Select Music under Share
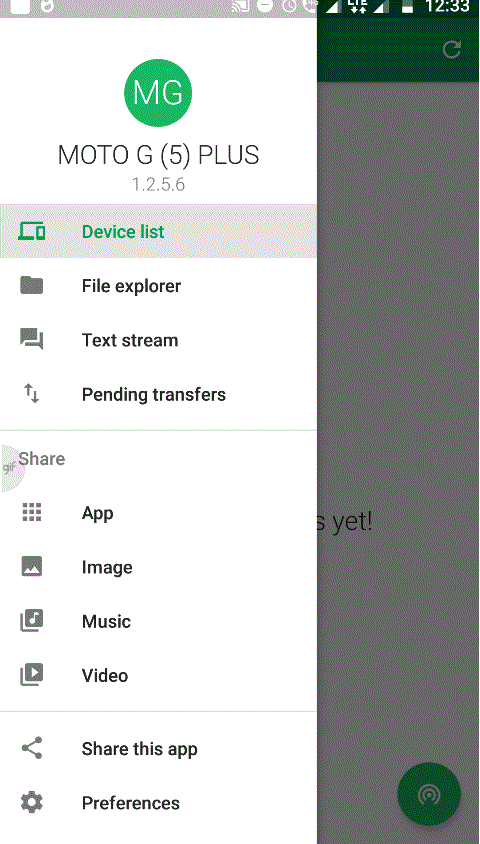The width and height of the screenshot is (480, 844). click(158, 621)
